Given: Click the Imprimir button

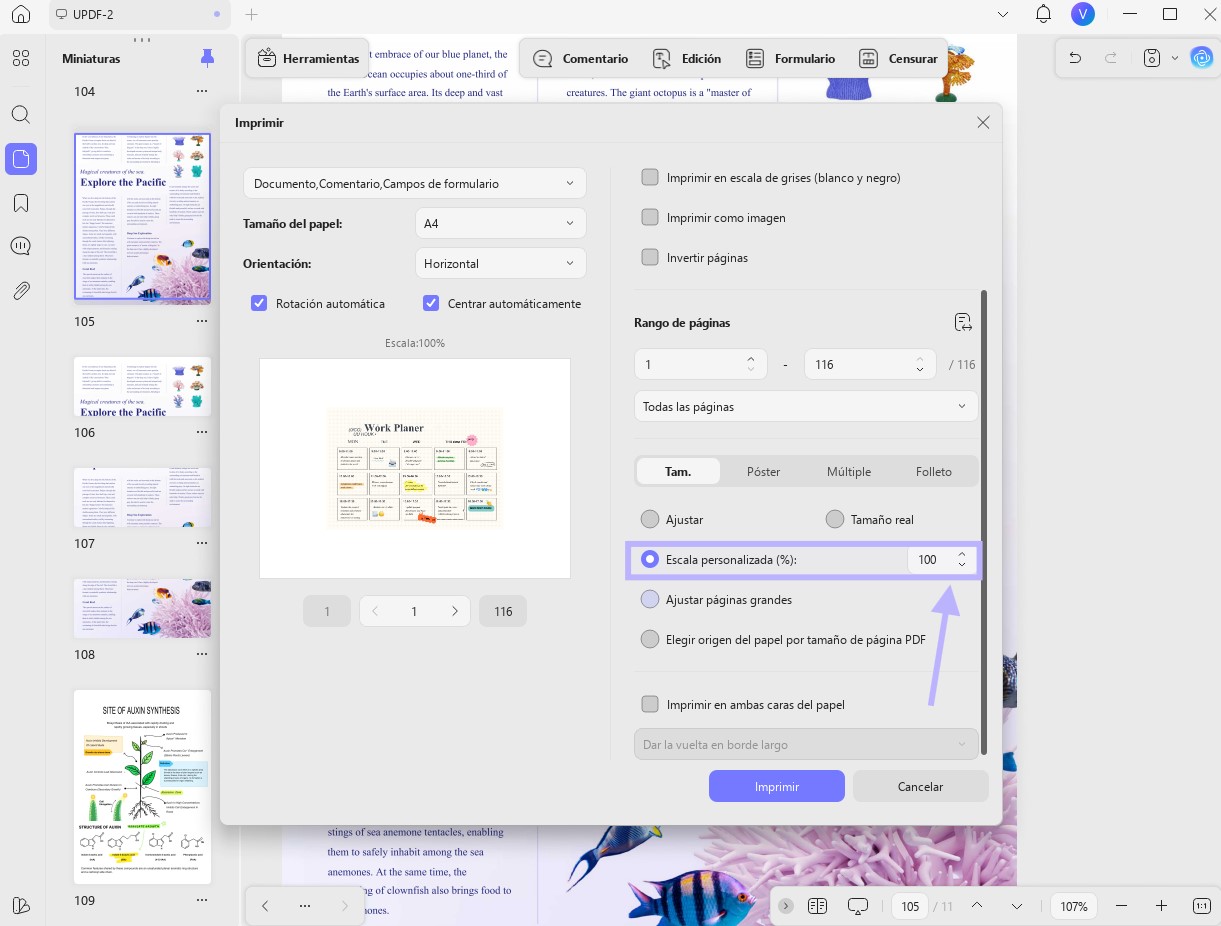Looking at the screenshot, I should pos(777,786).
